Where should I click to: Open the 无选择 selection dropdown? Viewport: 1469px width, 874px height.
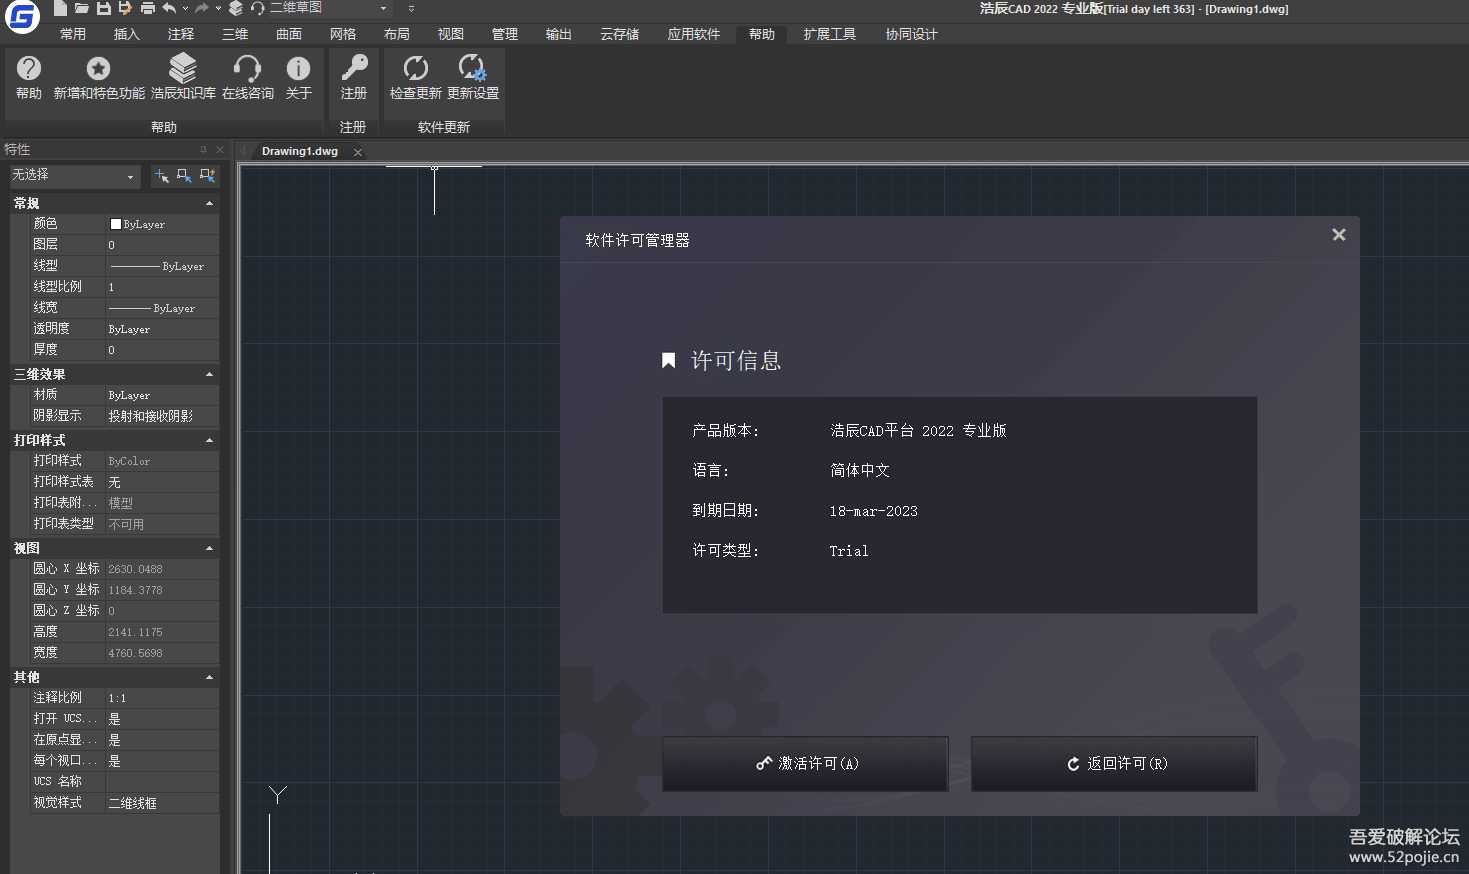tap(74, 176)
